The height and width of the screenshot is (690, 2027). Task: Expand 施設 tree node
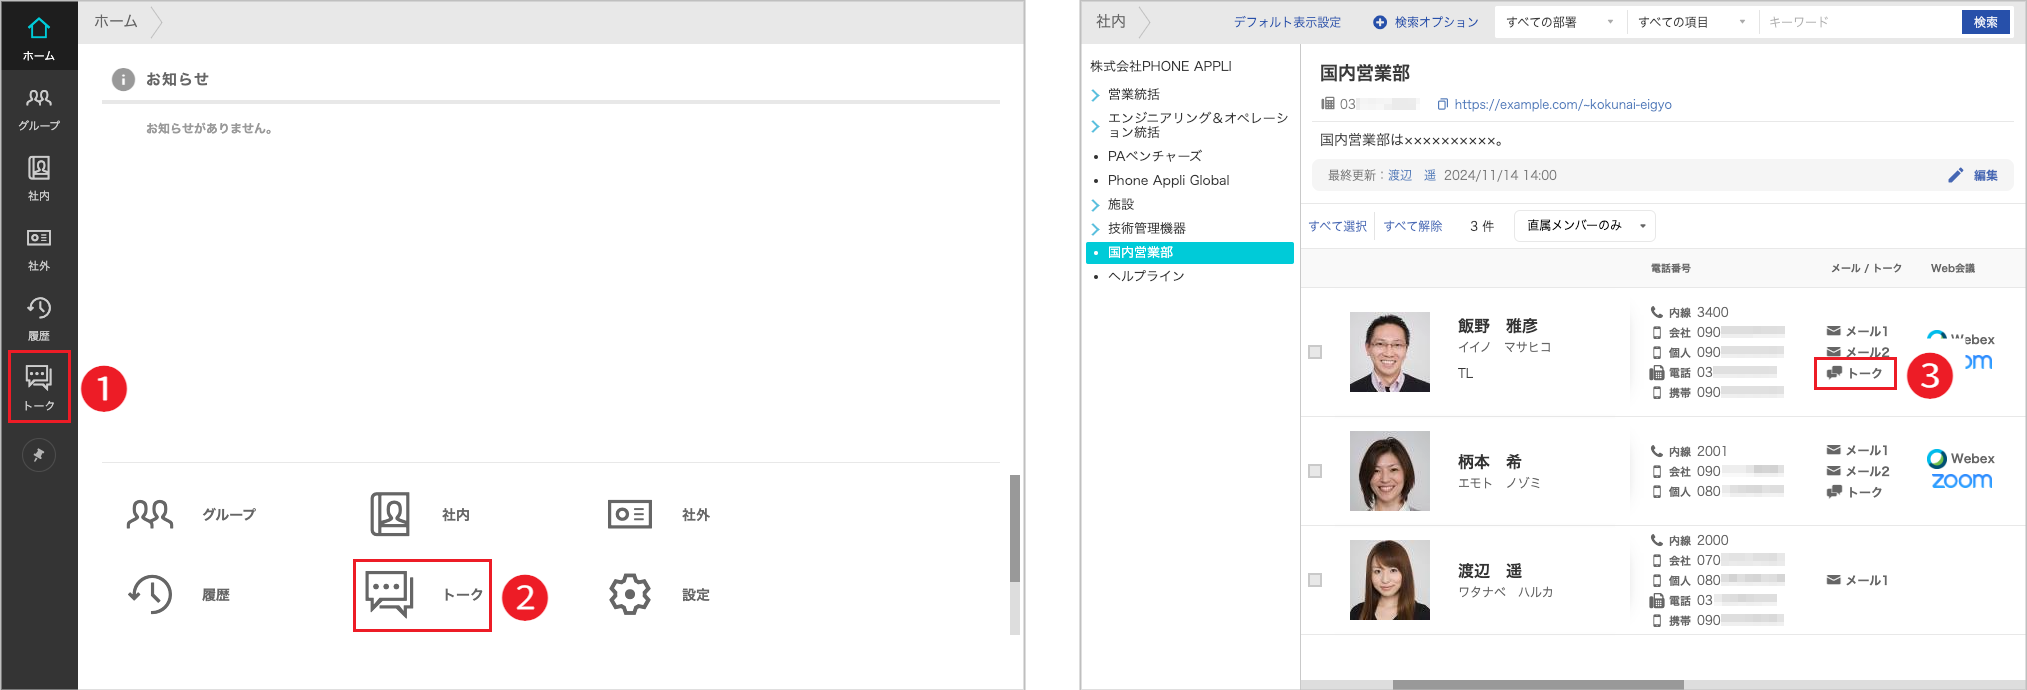click(x=1095, y=205)
